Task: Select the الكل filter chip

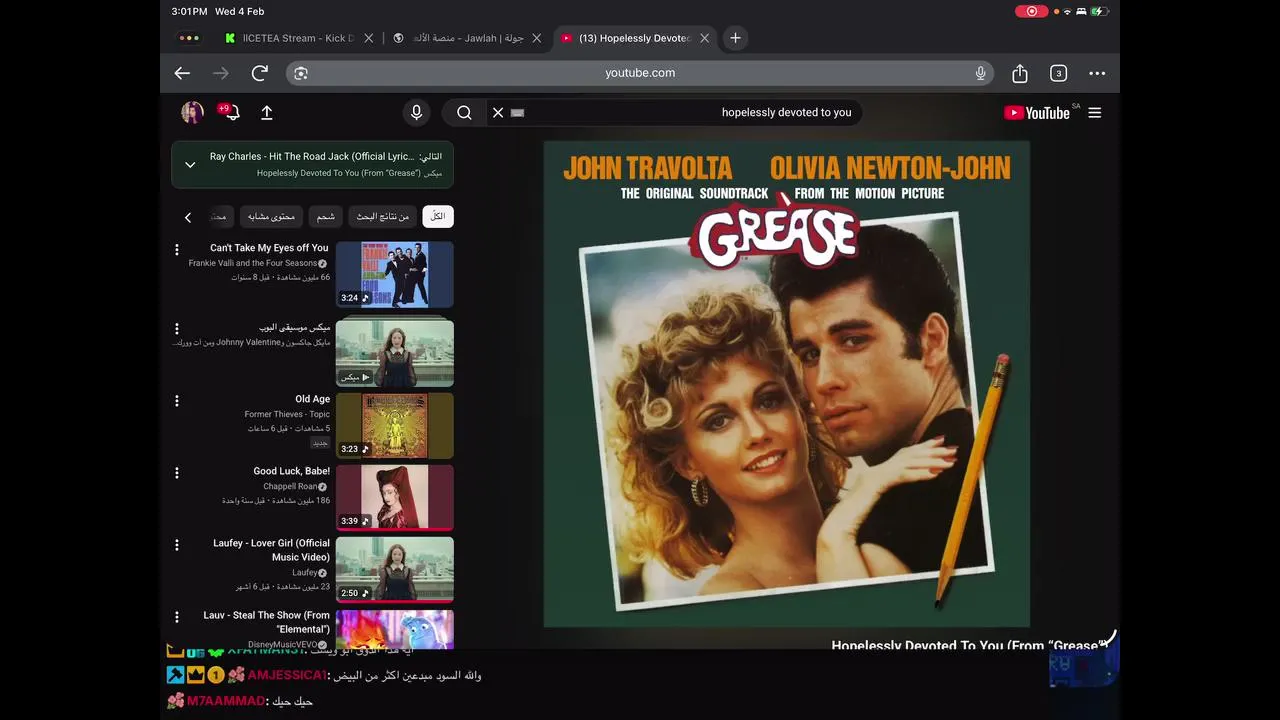Action: click(x=438, y=217)
